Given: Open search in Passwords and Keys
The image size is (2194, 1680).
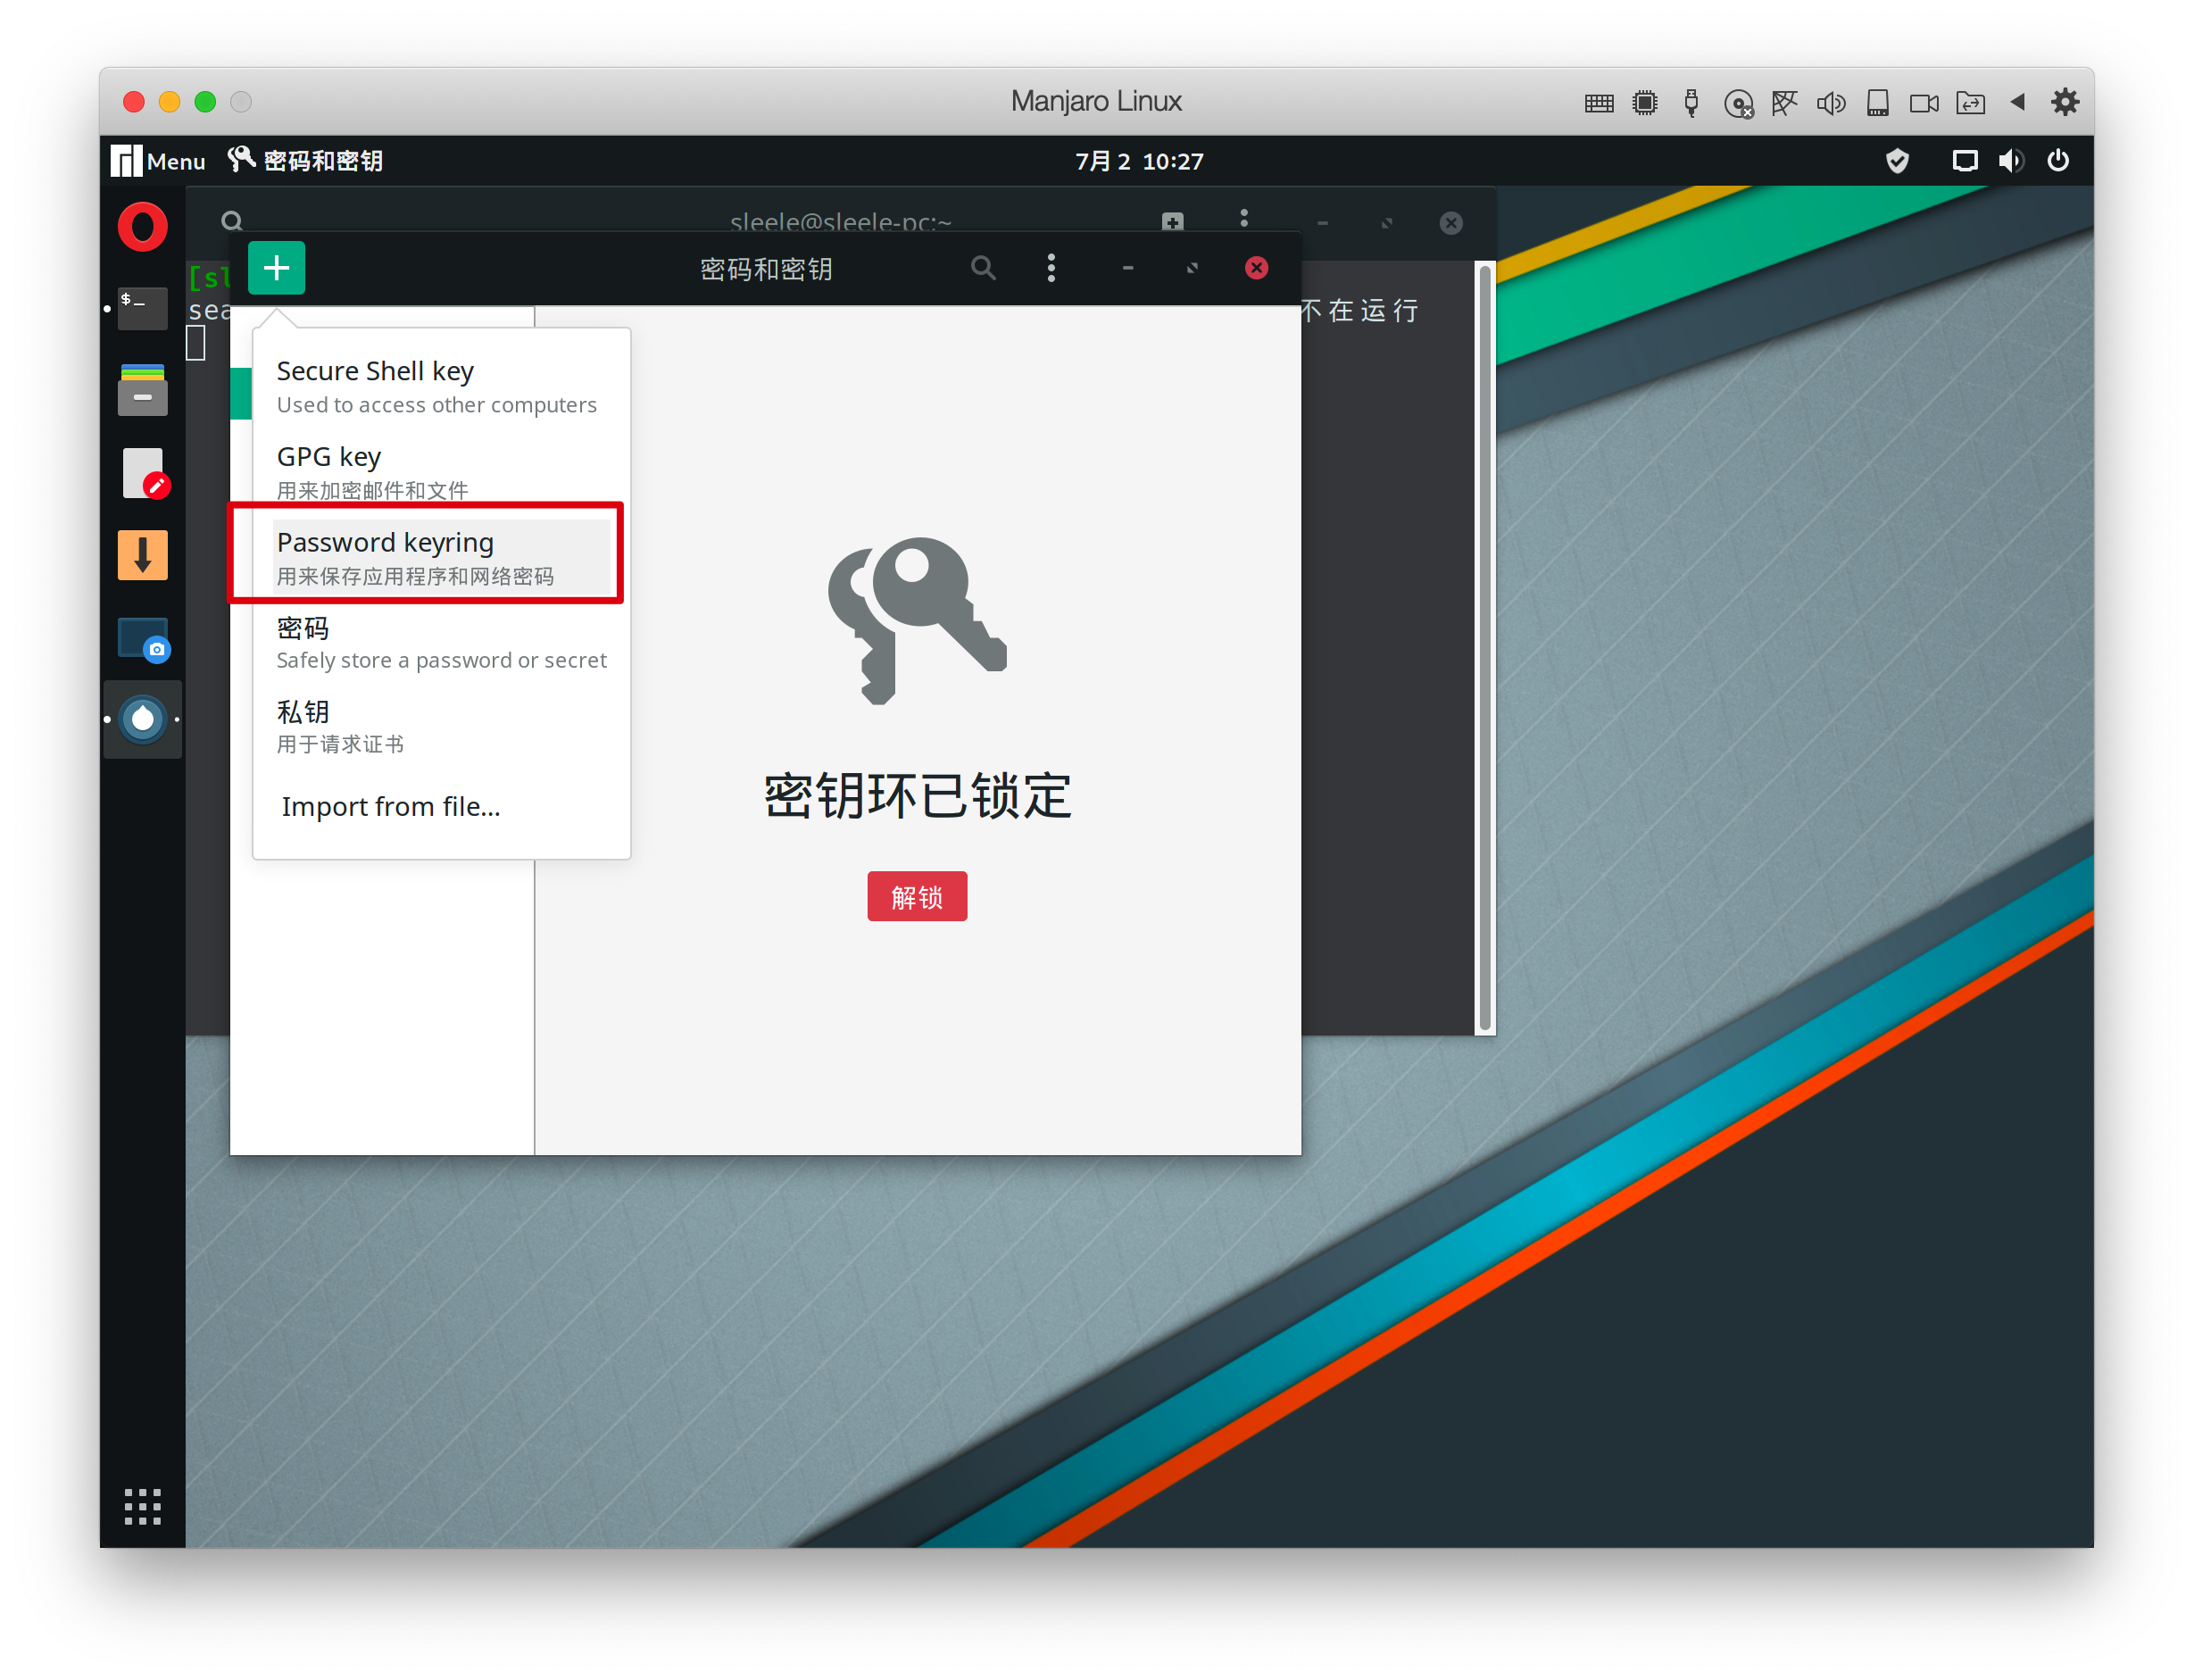Looking at the screenshot, I should pos(983,268).
